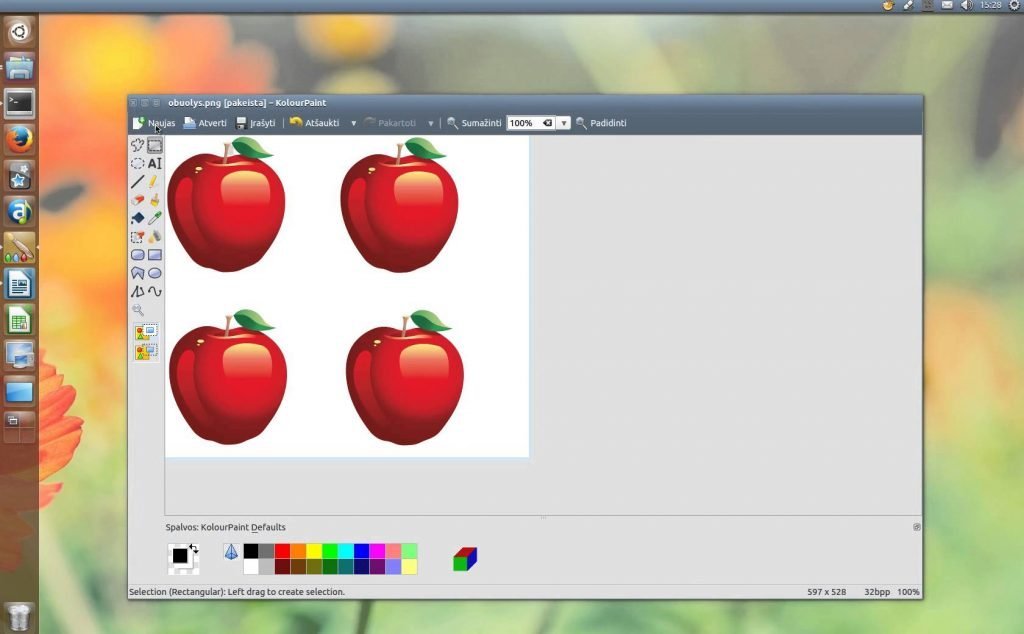This screenshot has height=634, width=1024.
Task: Expand the Atšaukti undo history arrow
Action: (353, 123)
